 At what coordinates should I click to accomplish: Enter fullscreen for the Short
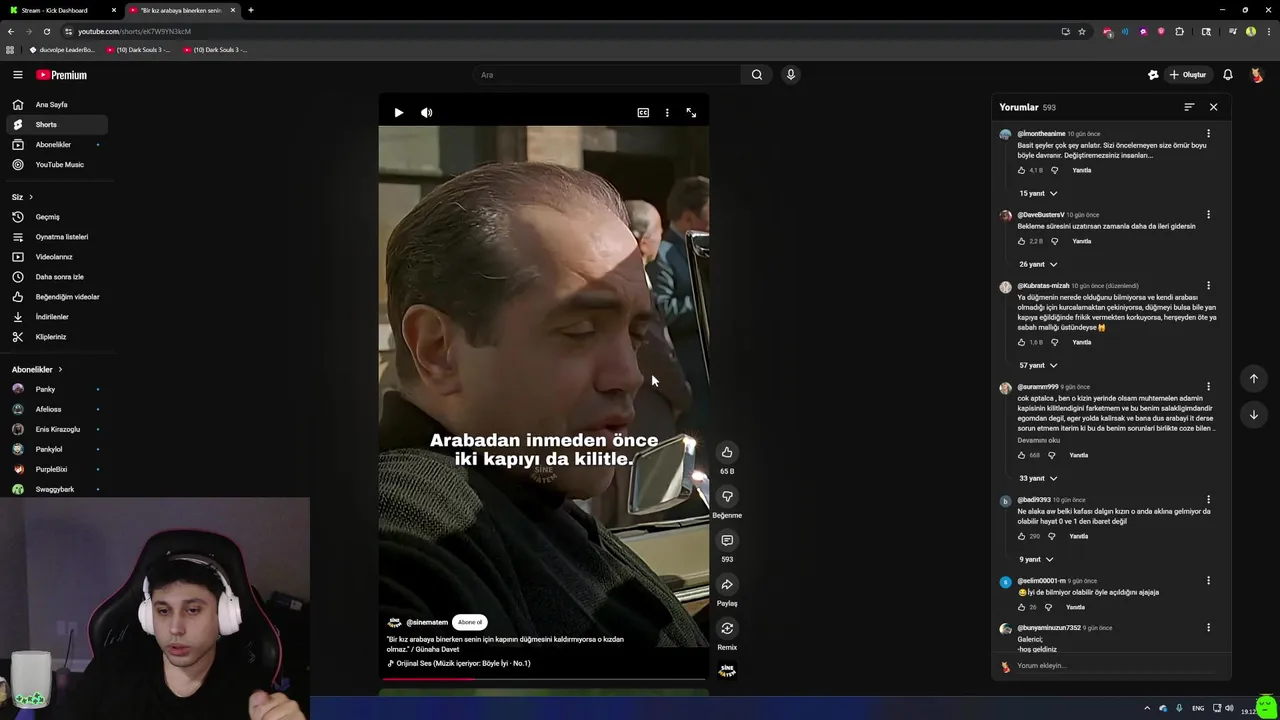pos(691,113)
